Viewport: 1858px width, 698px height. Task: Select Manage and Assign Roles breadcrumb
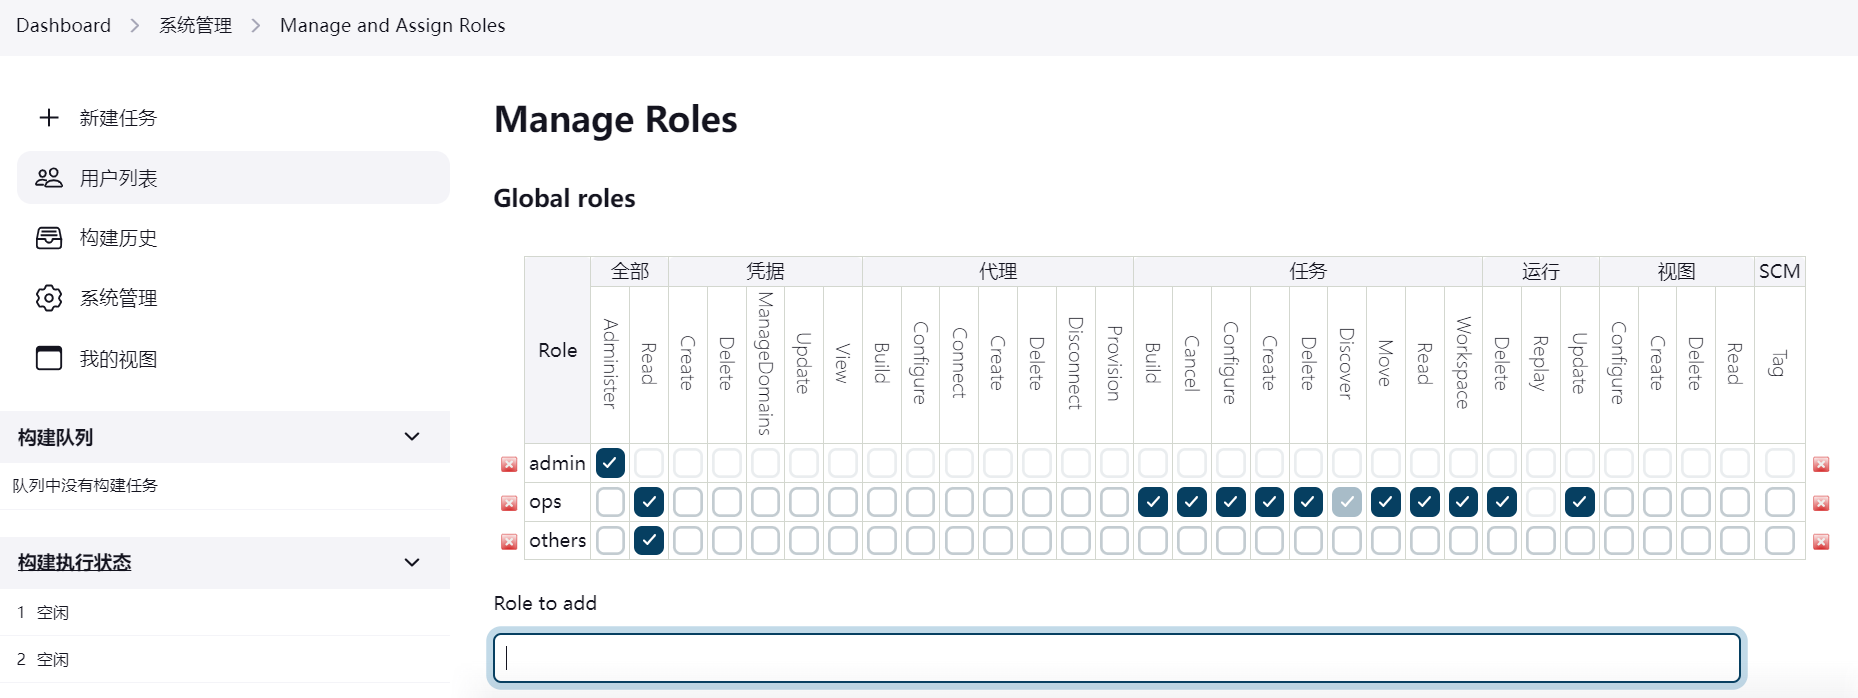[x=392, y=26]
